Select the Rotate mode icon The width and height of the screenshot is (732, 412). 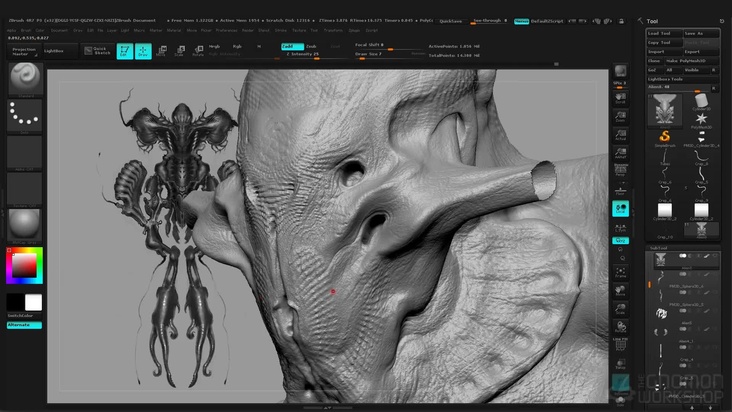coord(198,51)
